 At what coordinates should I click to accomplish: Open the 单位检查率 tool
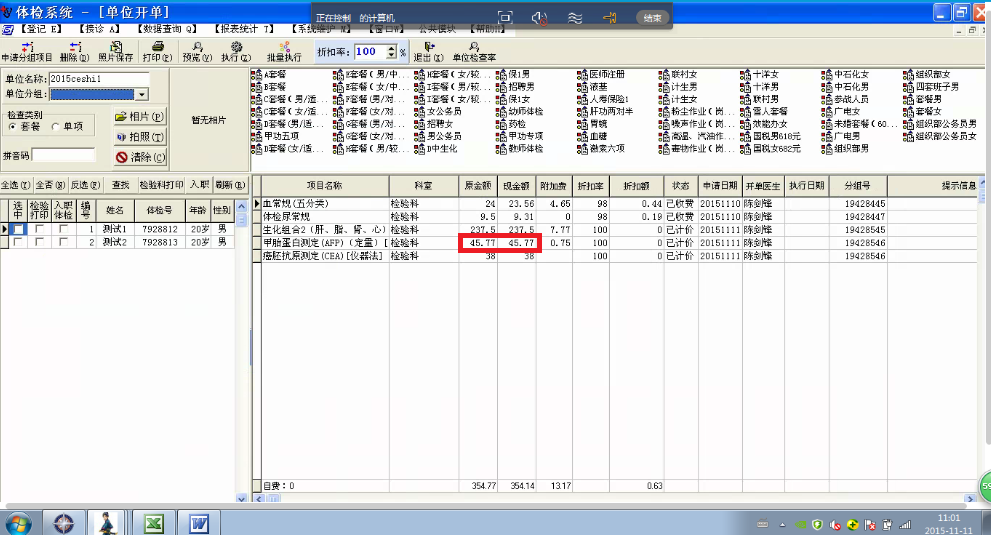[473, 46]
